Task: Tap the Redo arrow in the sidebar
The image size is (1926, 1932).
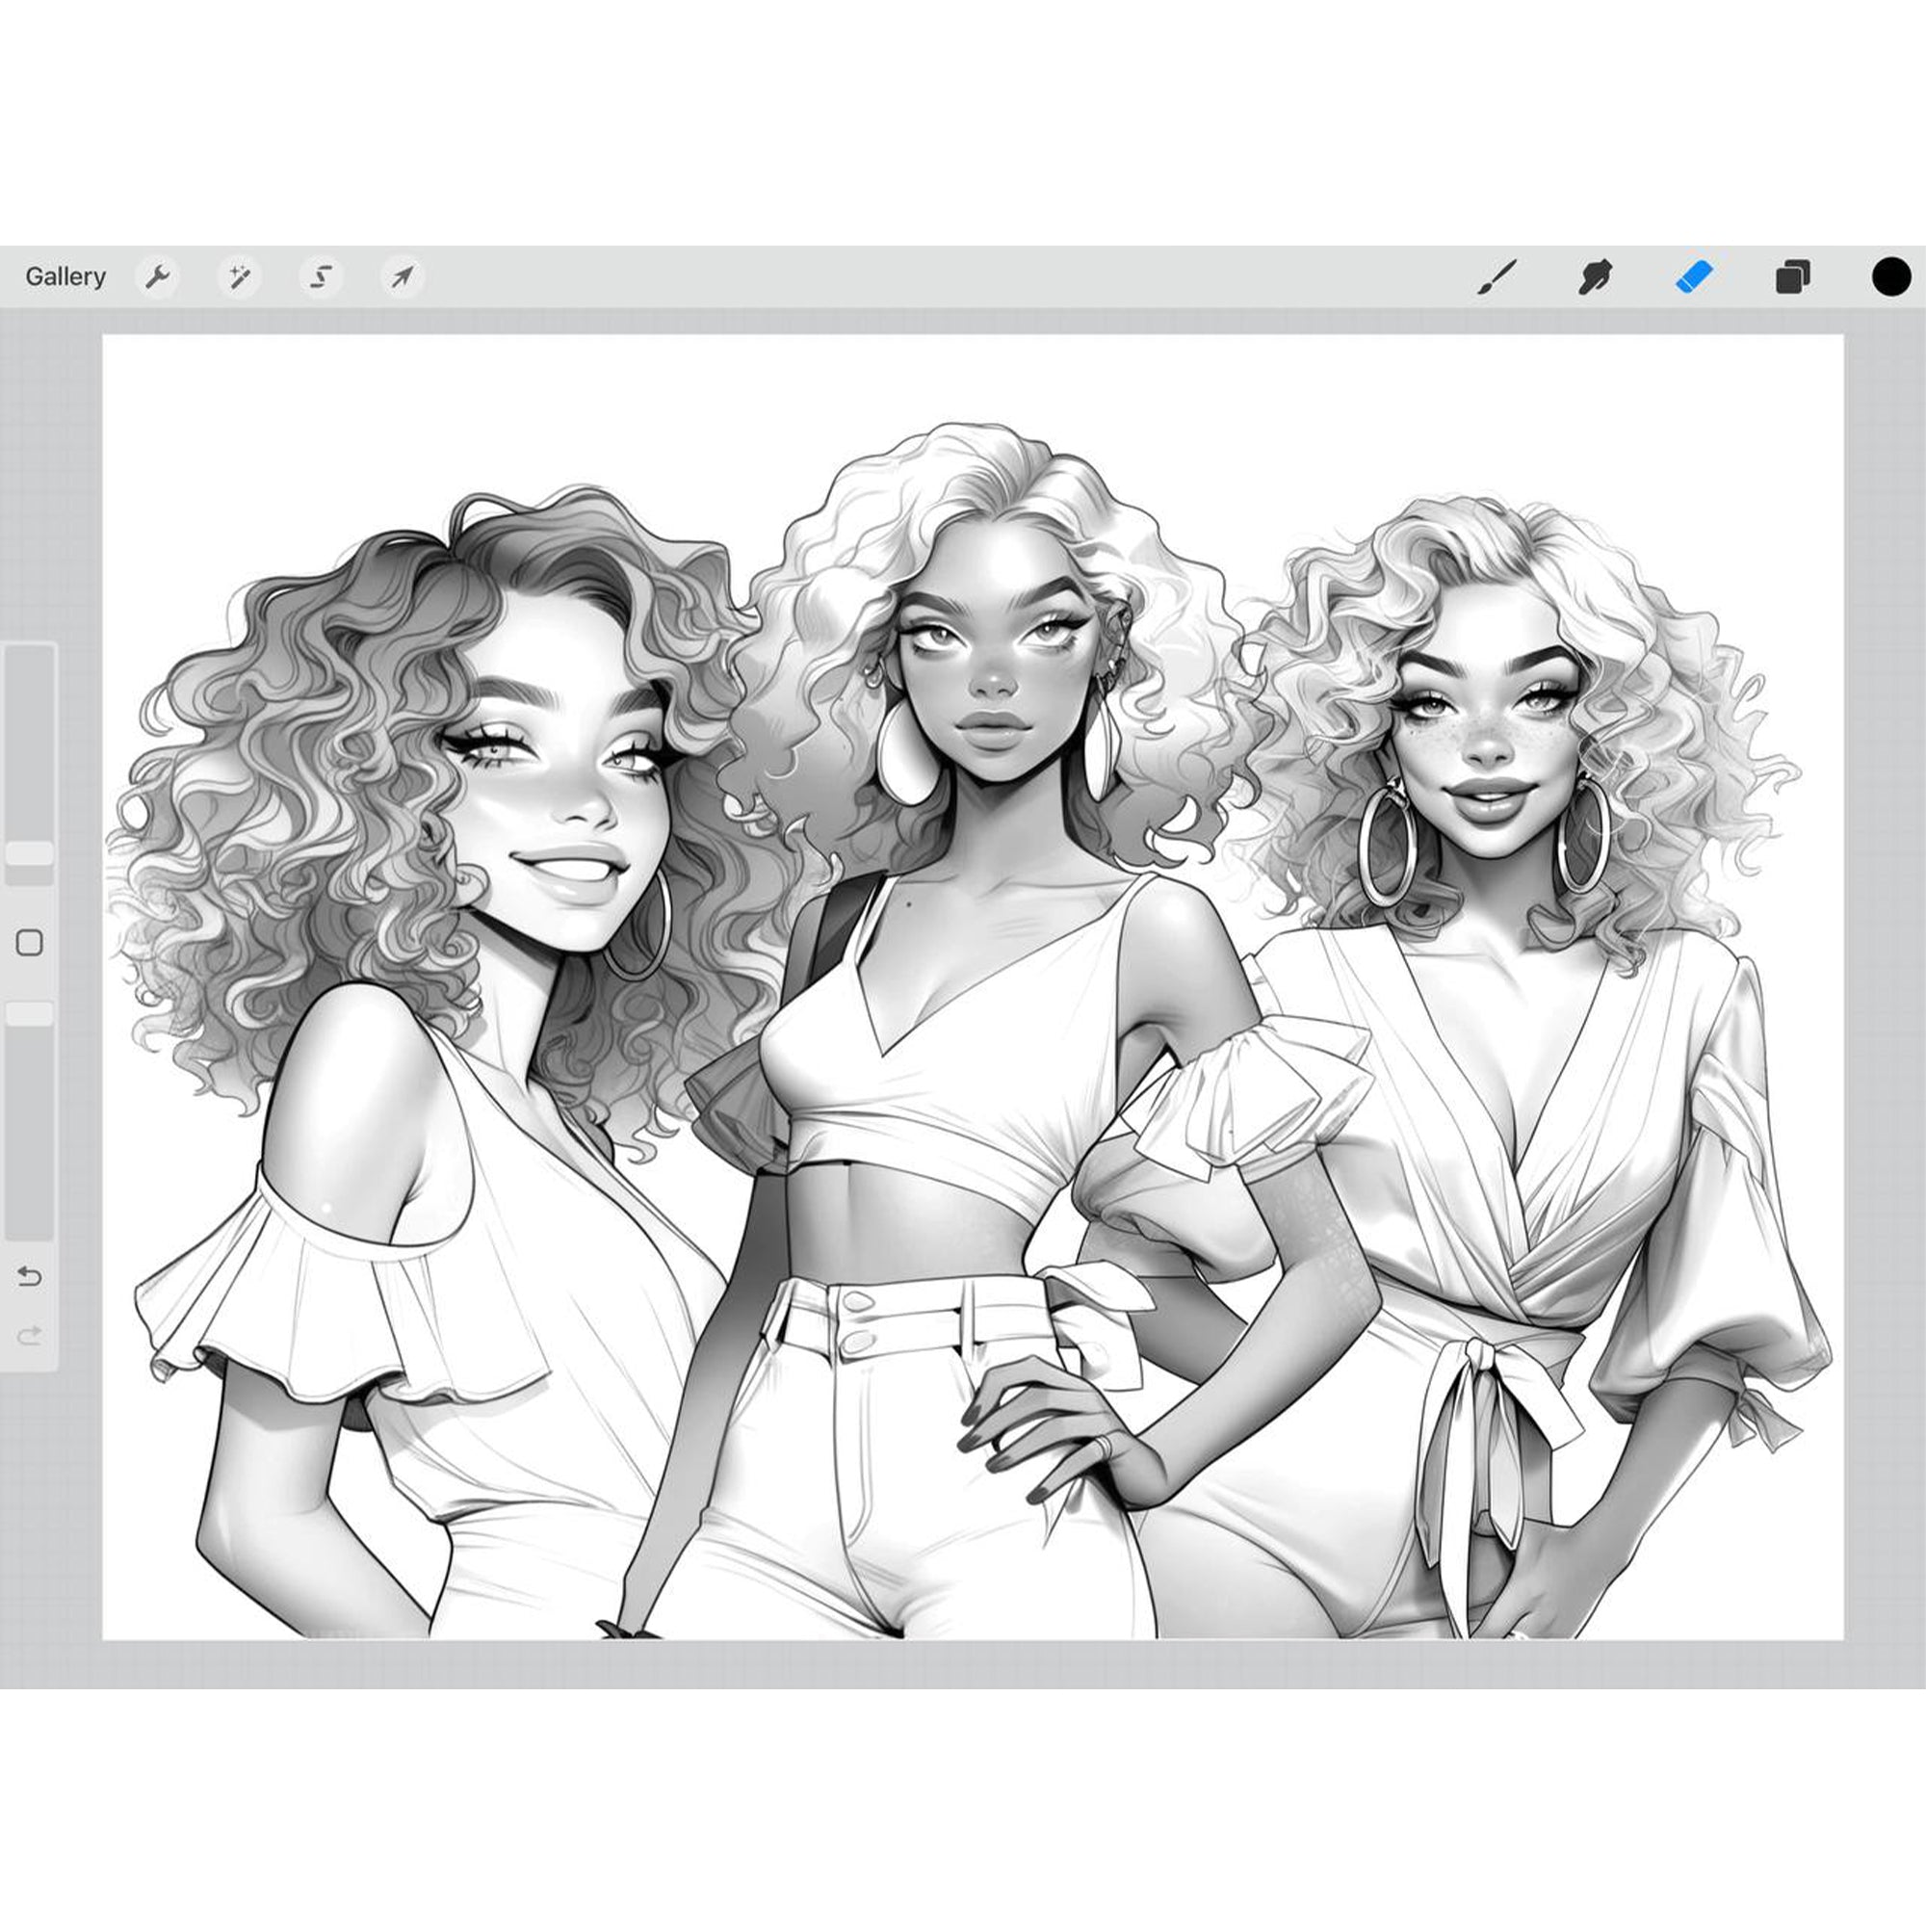Action: pos(30,1333)
